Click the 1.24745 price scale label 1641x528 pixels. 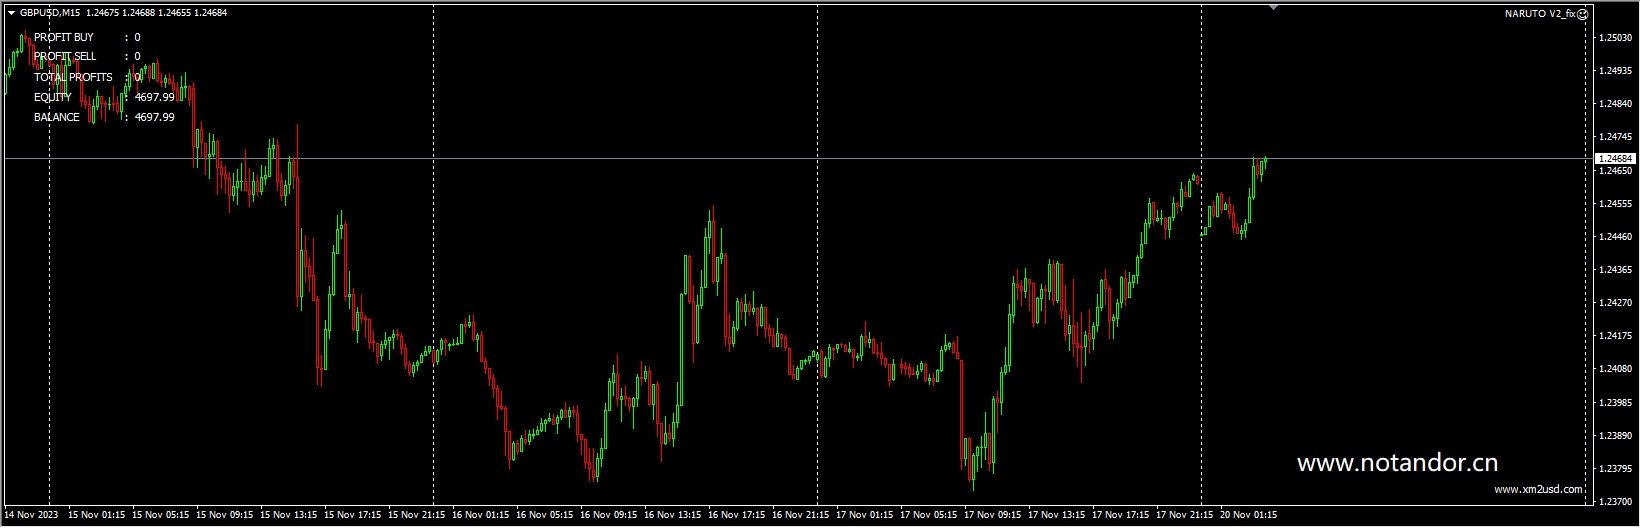[1616, 137]
